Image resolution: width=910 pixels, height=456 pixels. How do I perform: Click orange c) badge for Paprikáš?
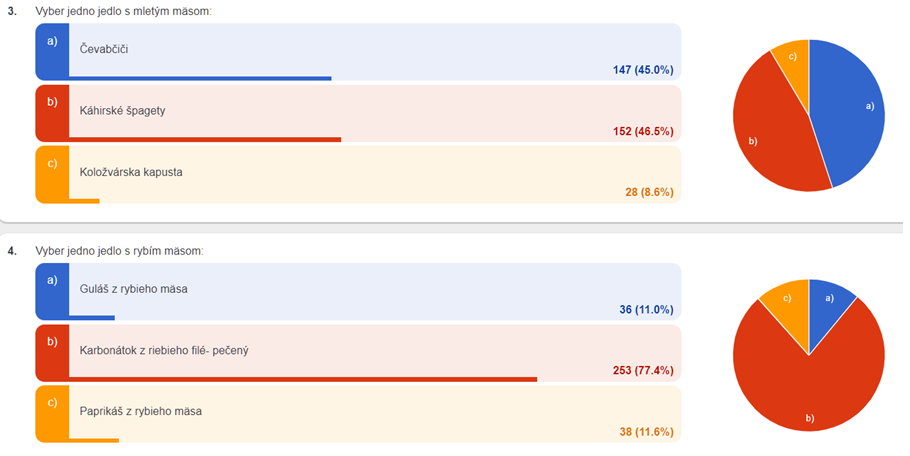52,413
